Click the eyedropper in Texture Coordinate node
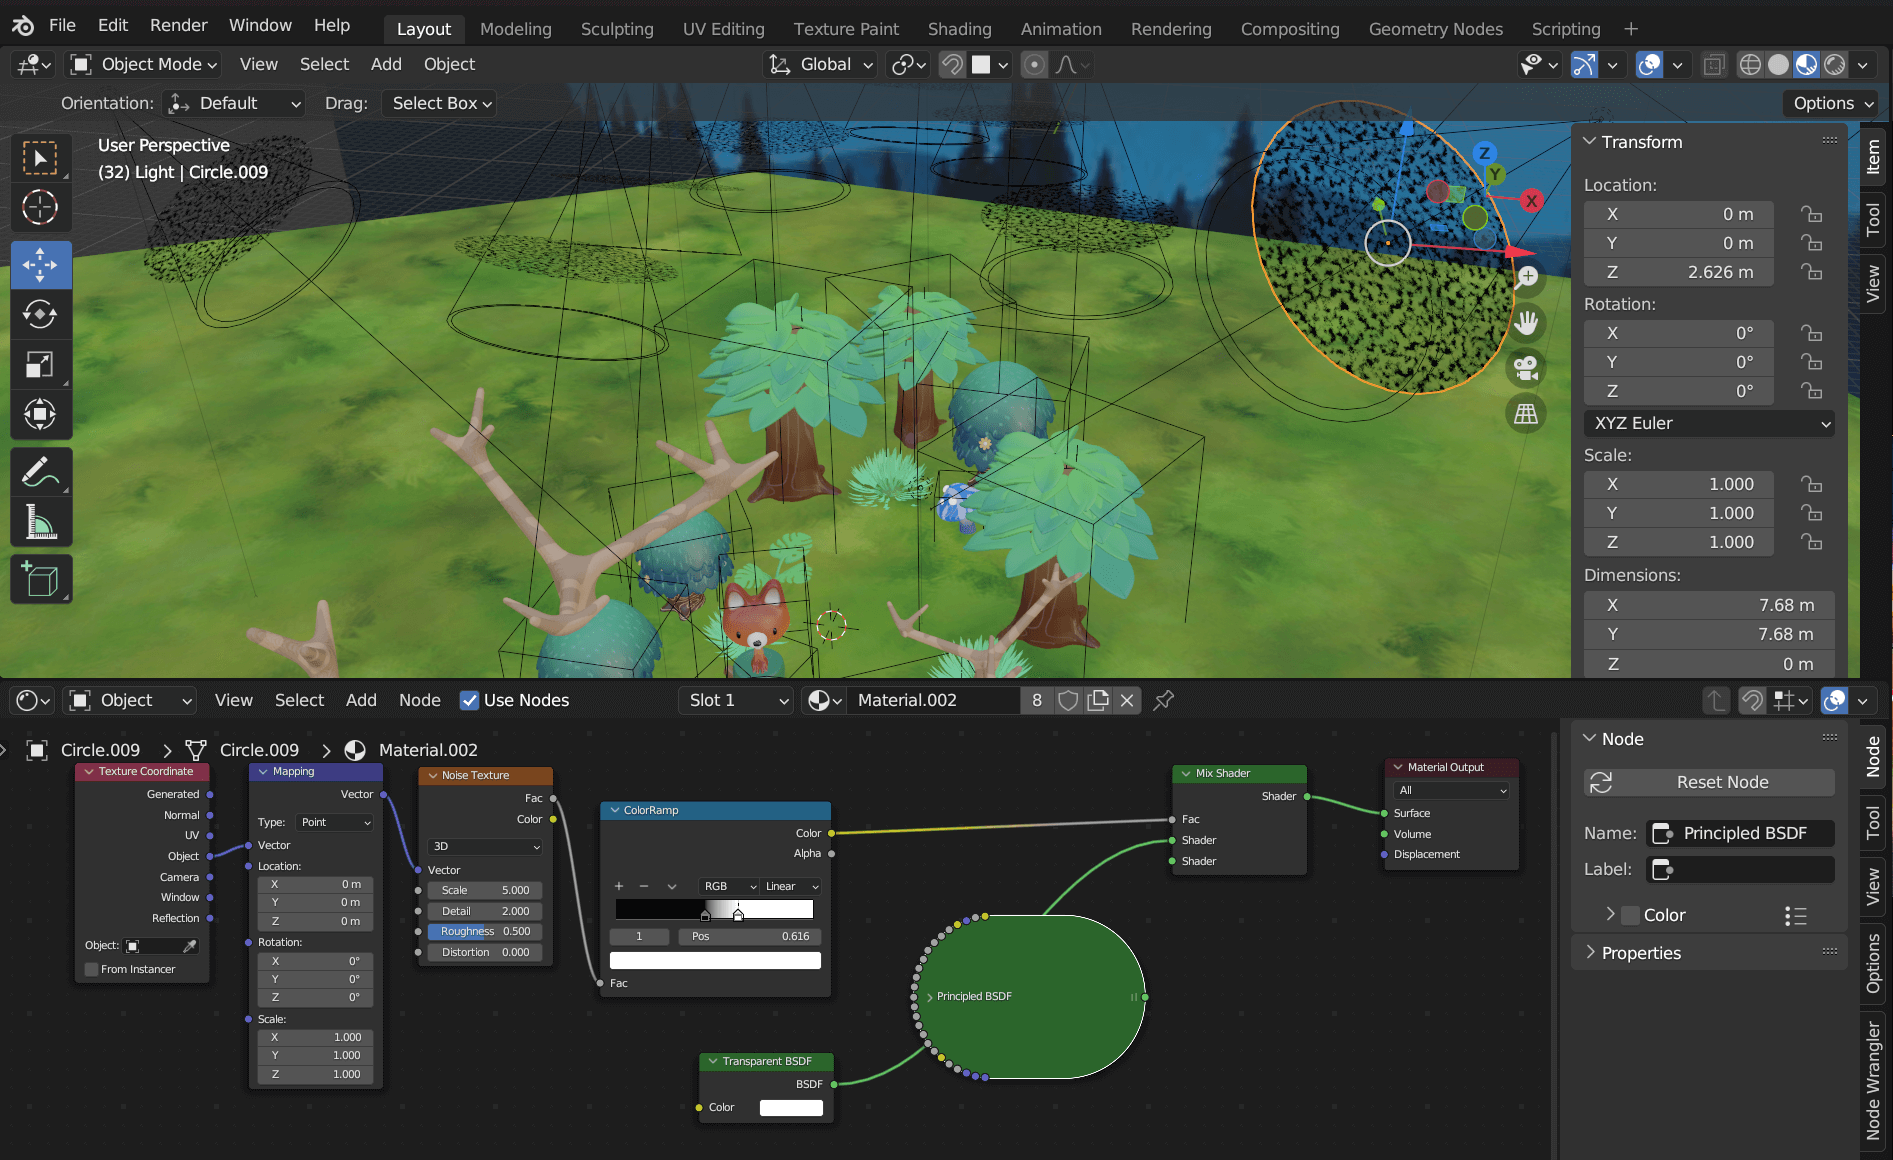 tap(189, 945)
